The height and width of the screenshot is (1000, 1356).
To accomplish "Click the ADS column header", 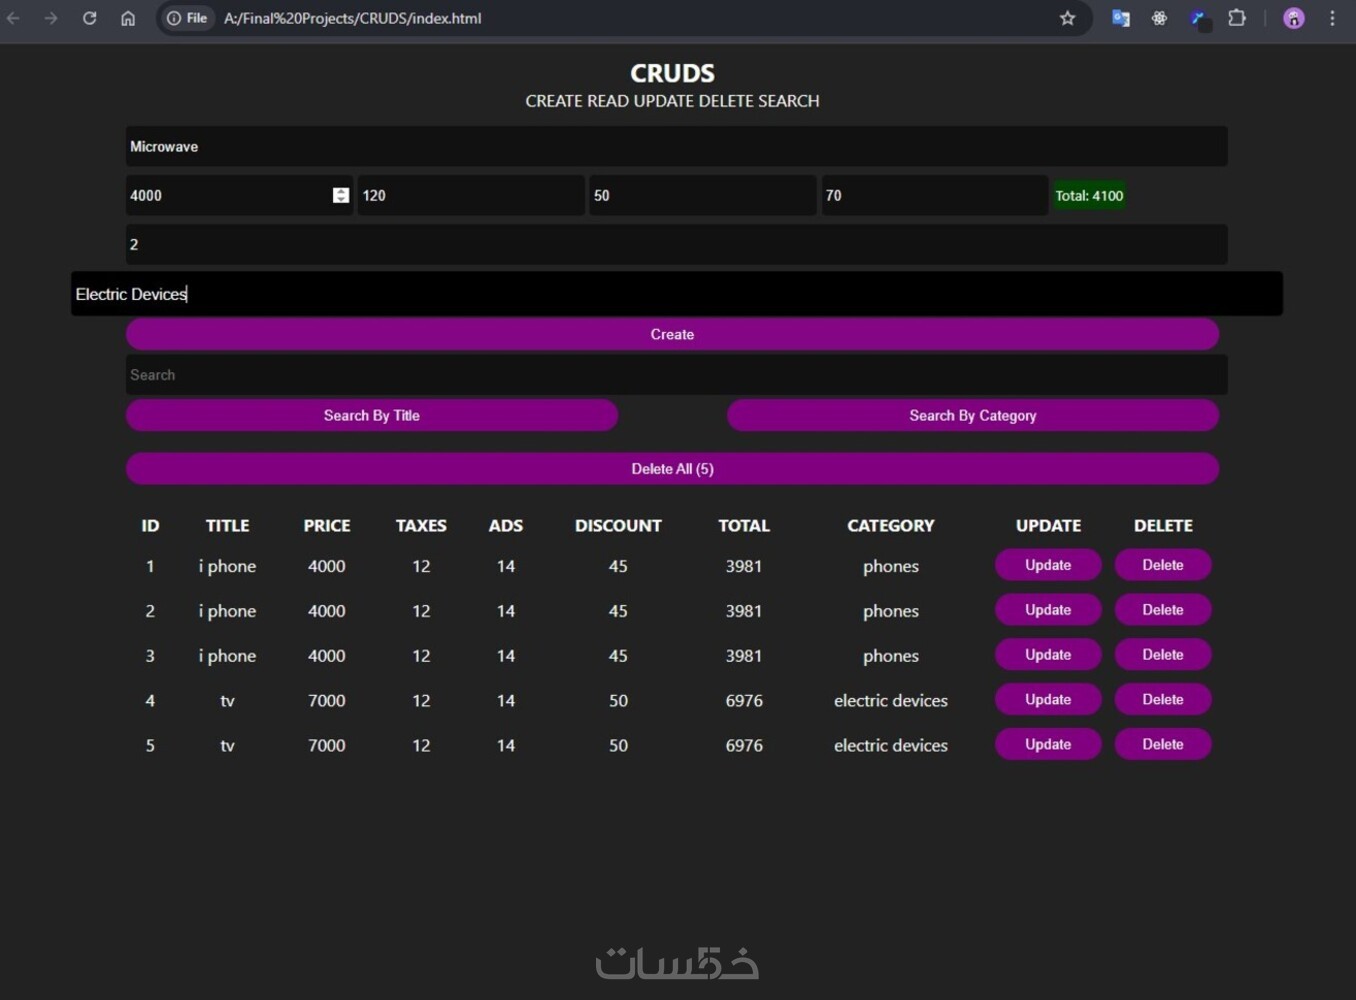I will point(506,525).
